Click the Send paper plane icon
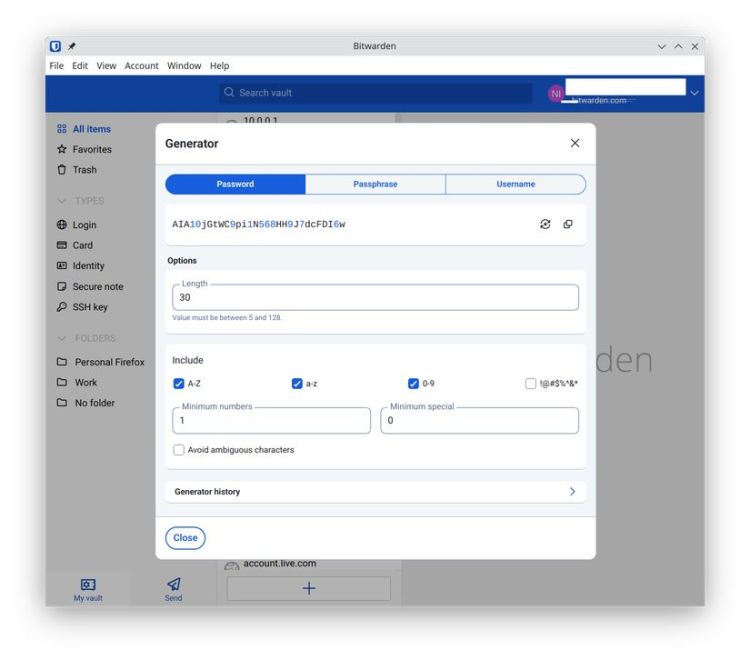Image resolution: width=750 pixels, height=660 pixels. click(173, 584)
